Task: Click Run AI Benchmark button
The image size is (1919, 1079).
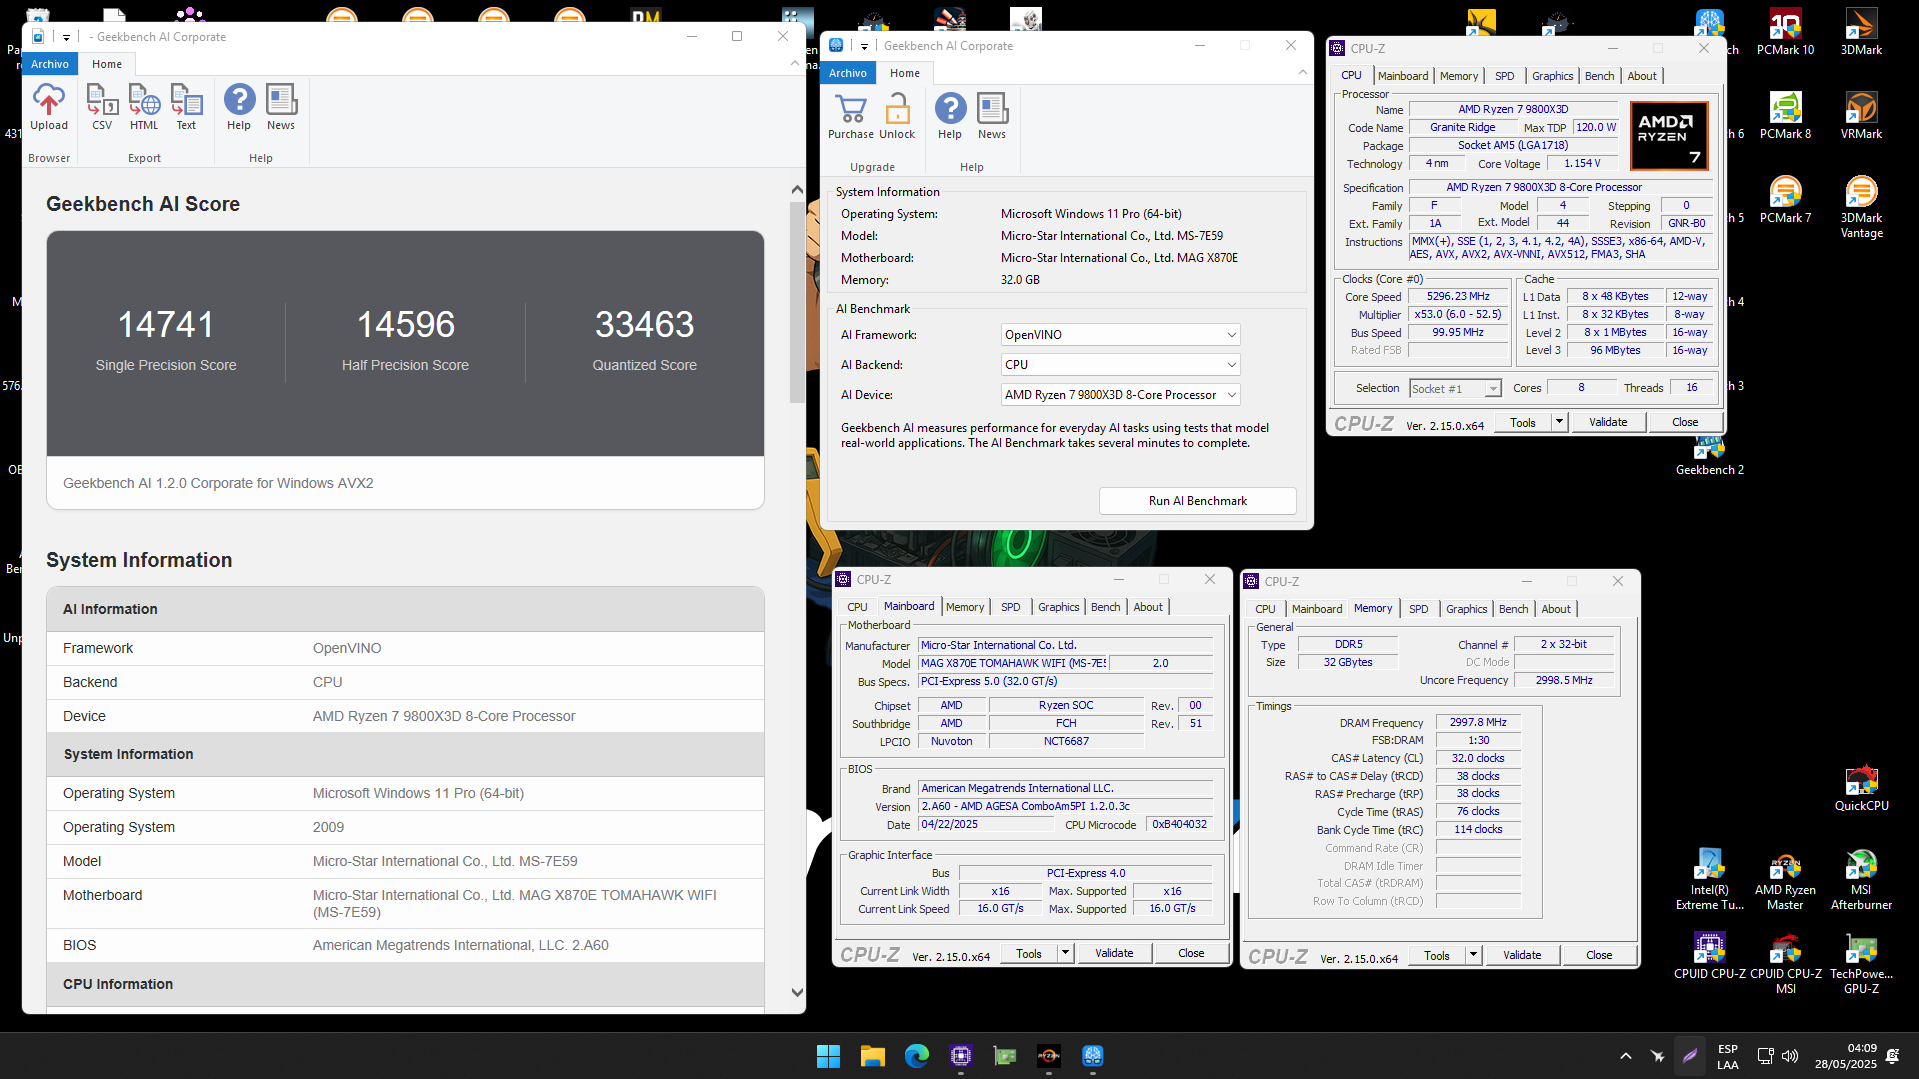Action: pos(1197,501)
